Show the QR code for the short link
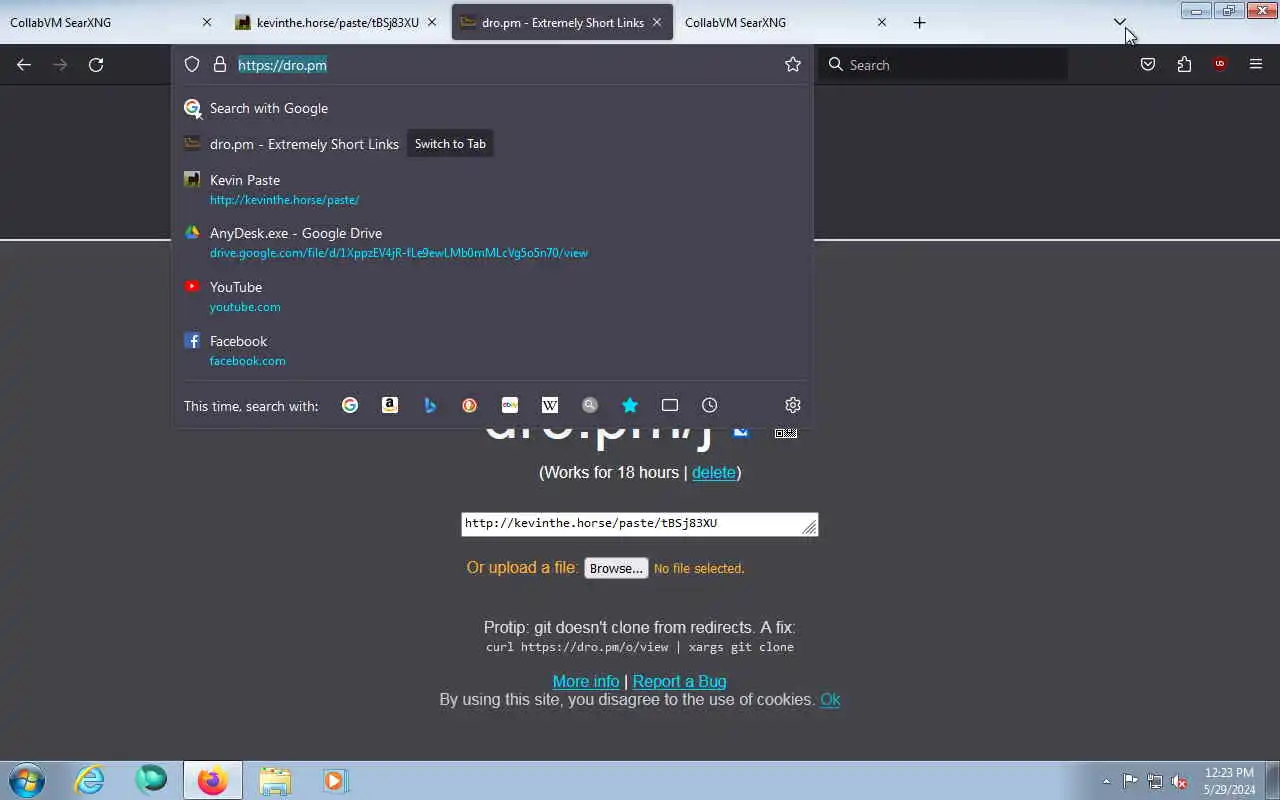The height and width of the screenshot is (800, 1280). point(786,433)
